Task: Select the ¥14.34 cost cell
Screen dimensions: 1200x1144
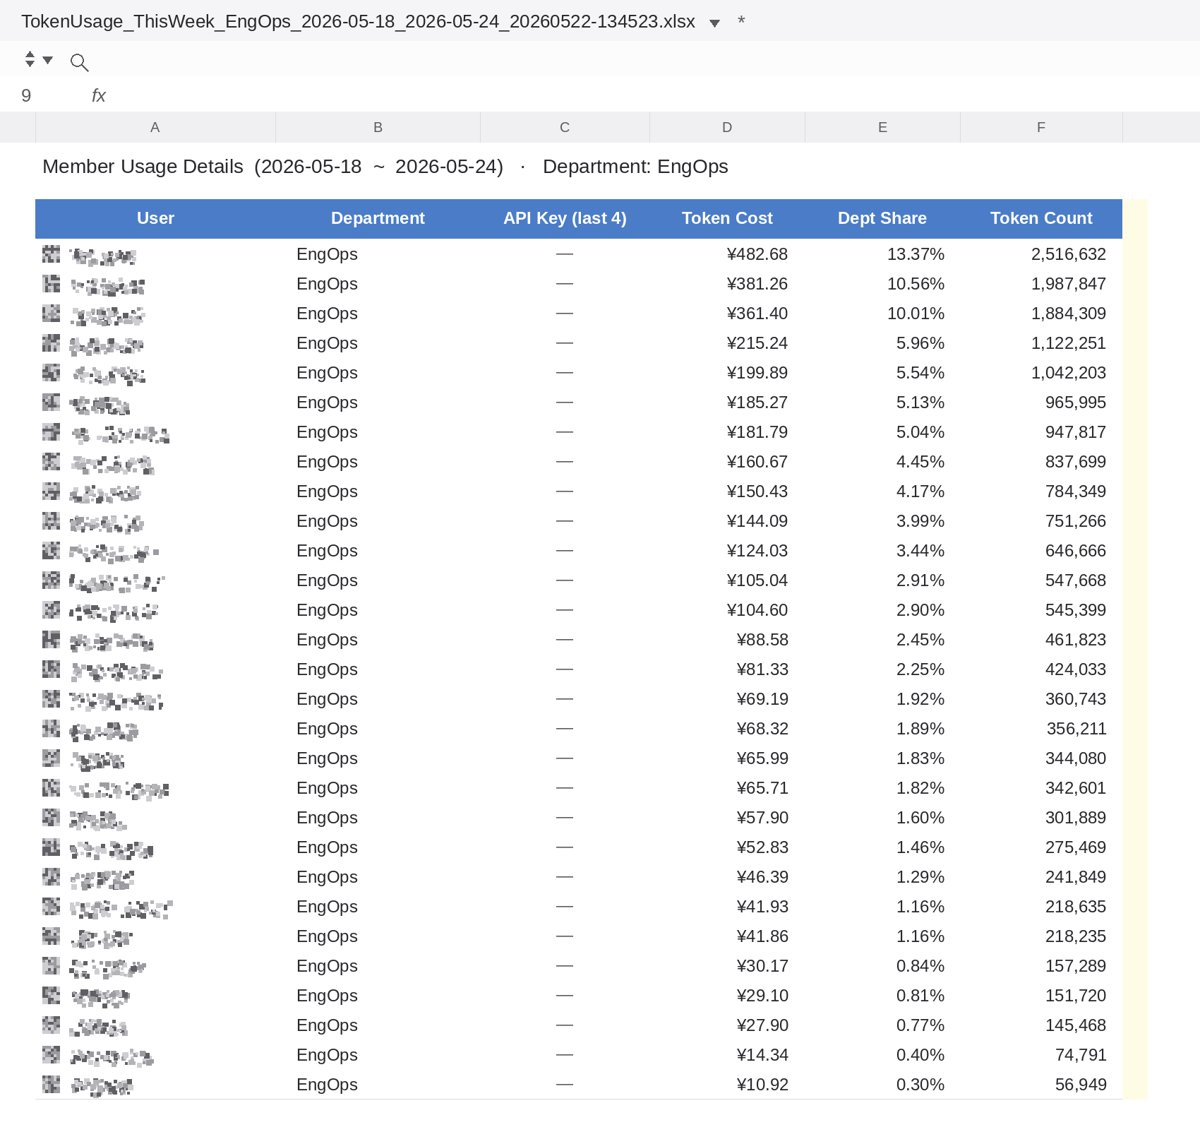Action: click(x=727, y=1055)
